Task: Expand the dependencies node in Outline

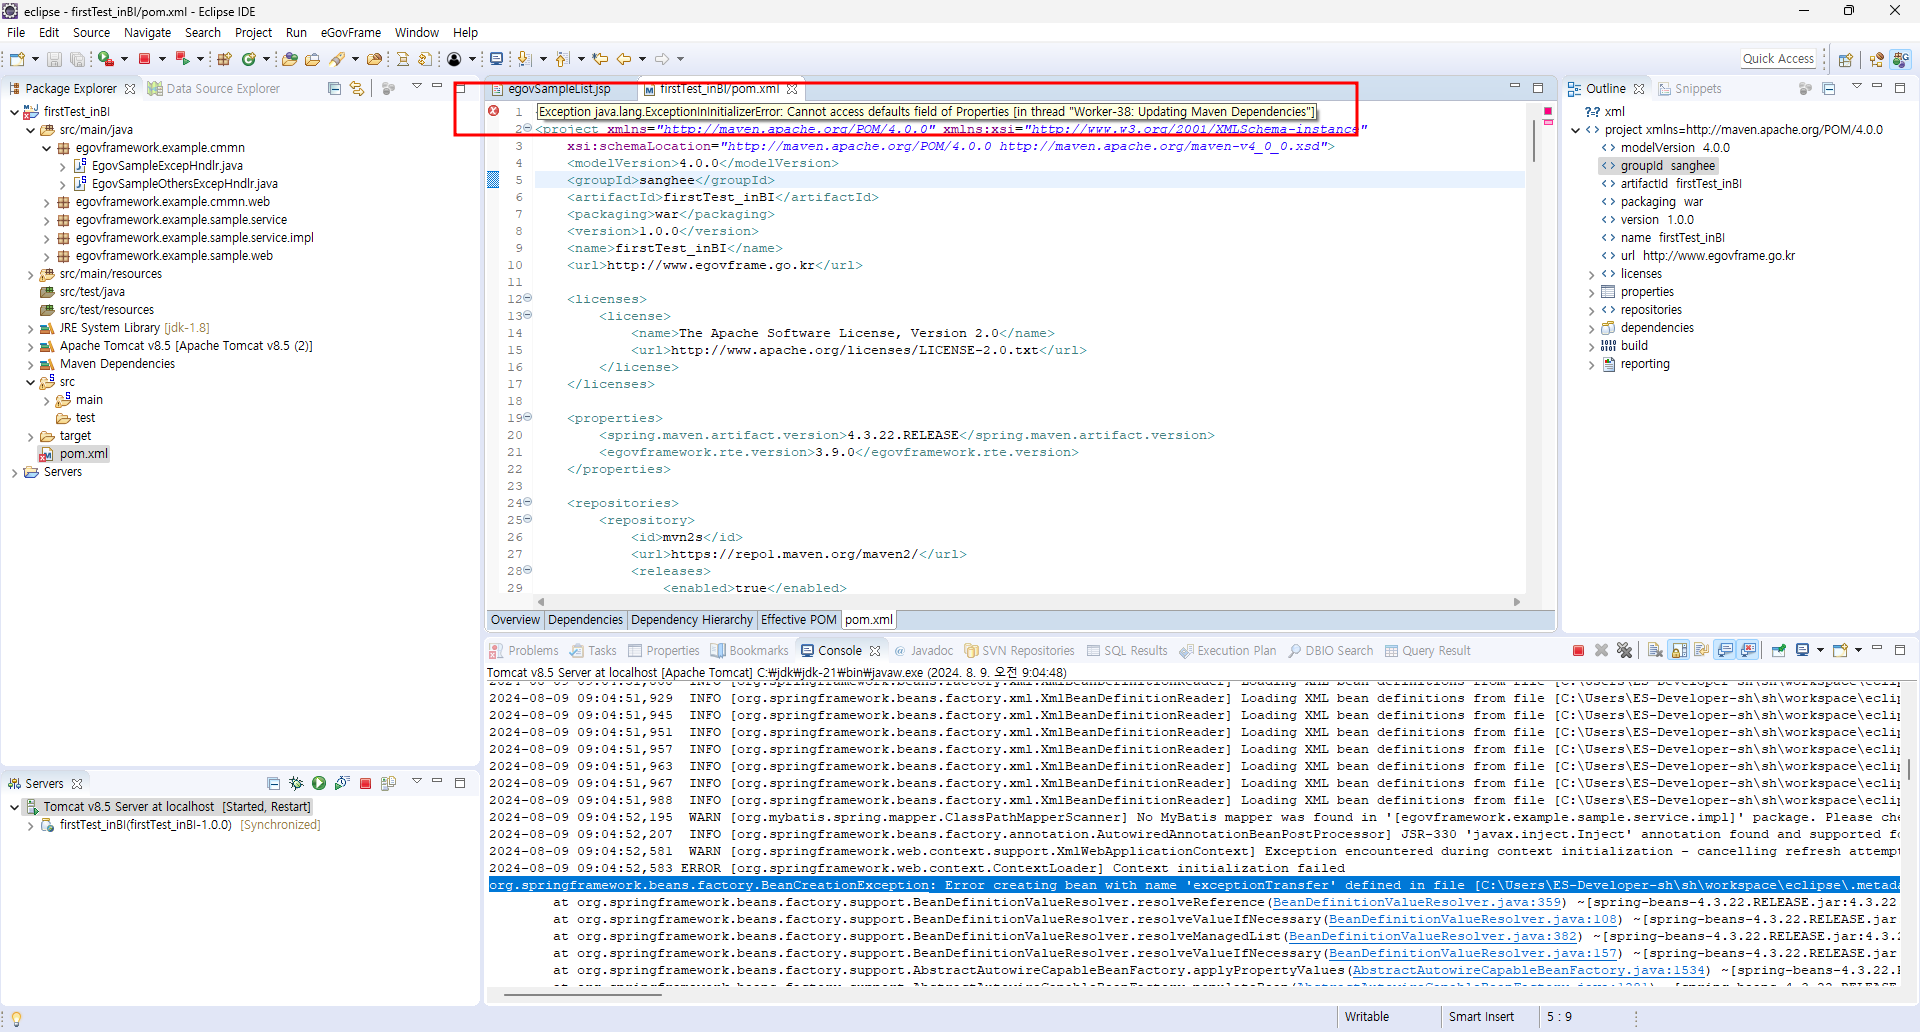Action: click(x=1590, y=328)
